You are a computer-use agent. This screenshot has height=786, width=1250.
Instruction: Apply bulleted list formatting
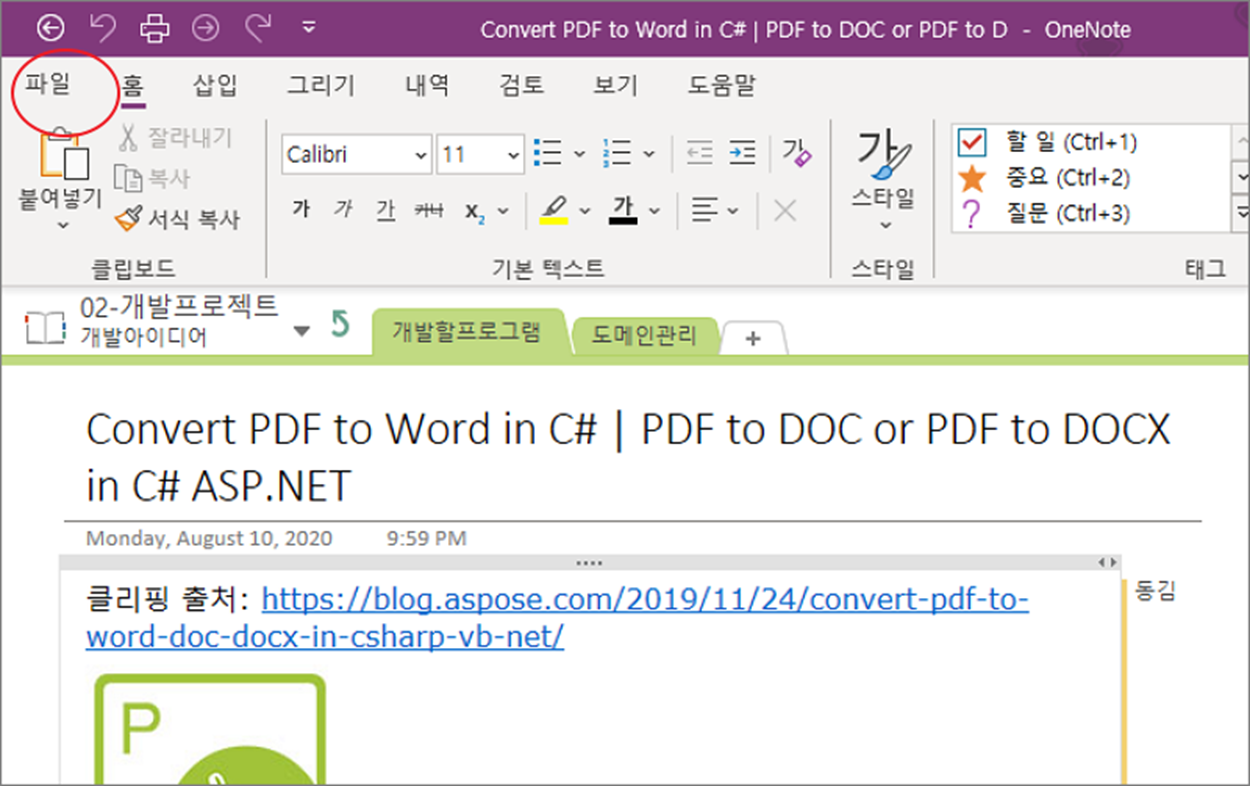click(548, 154)
